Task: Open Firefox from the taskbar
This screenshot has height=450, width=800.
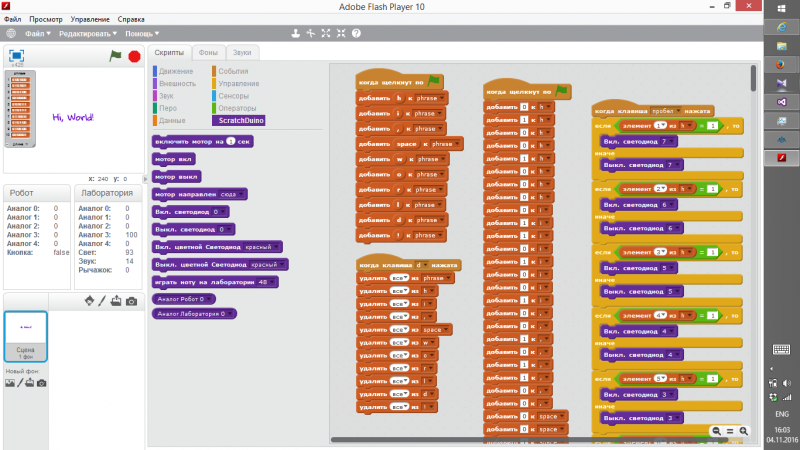Action: pos(781,64)
